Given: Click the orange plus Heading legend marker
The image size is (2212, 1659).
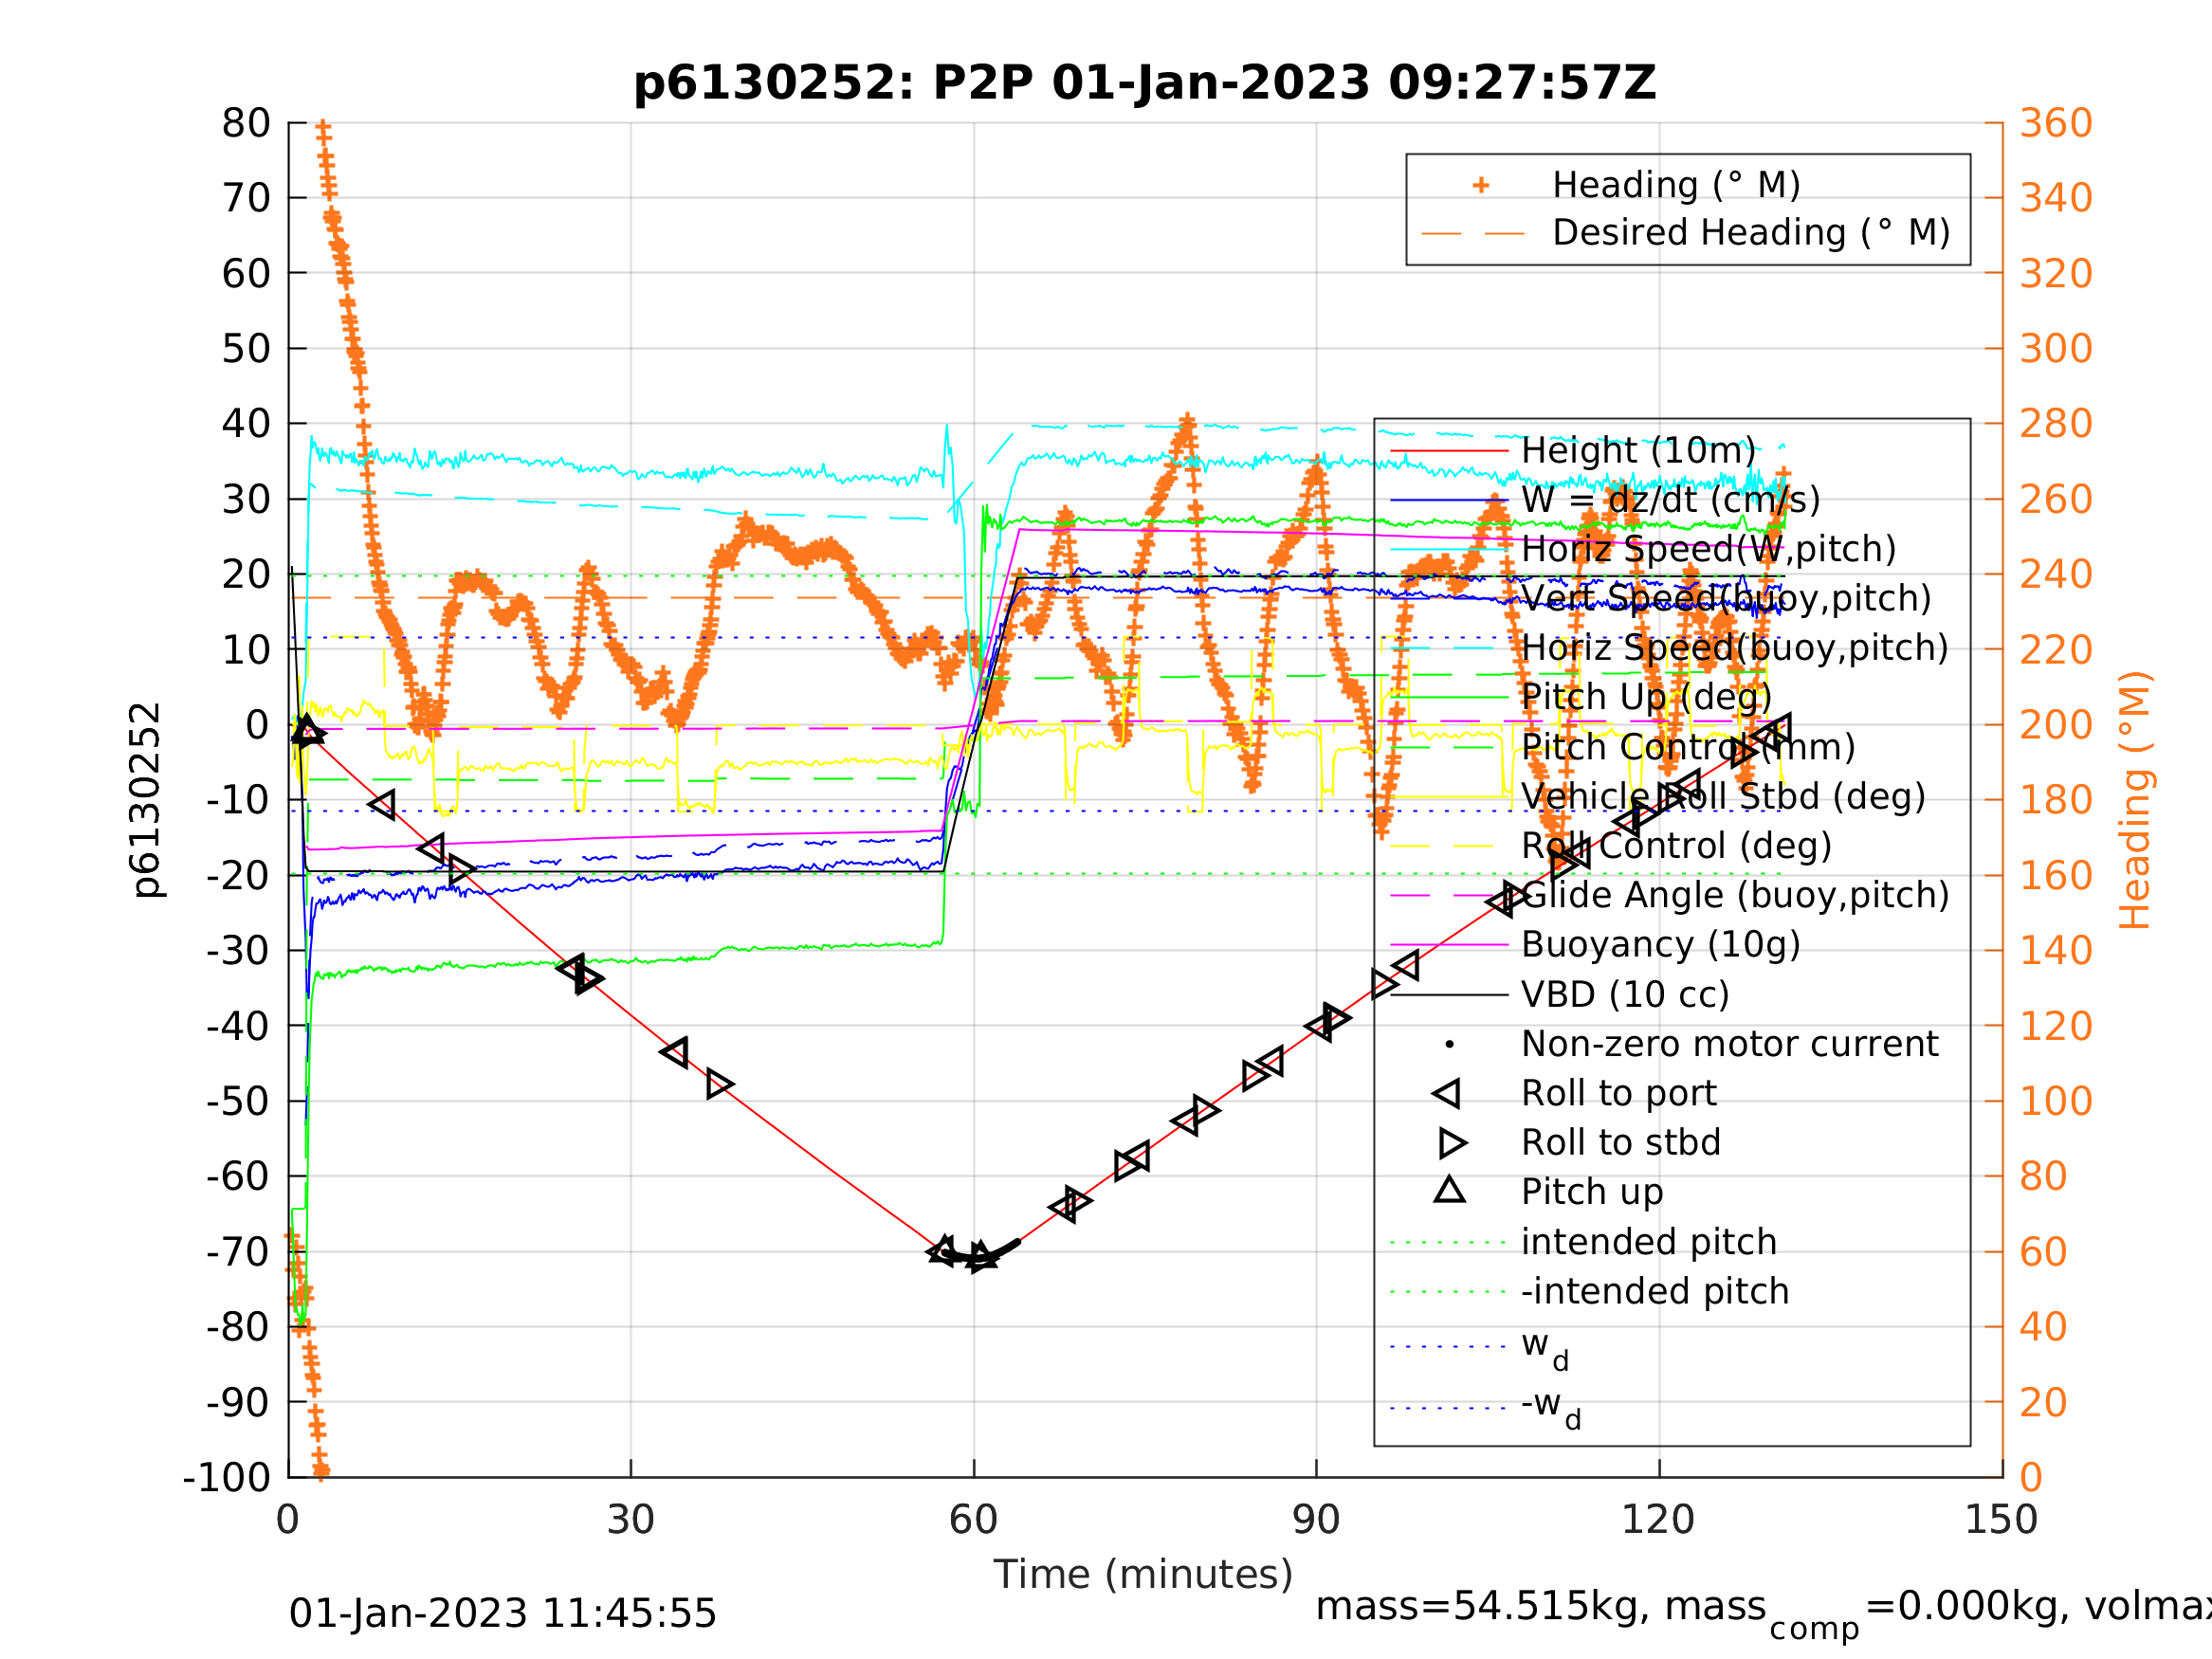Looking at the screenshot, I should coord(1481,186).
